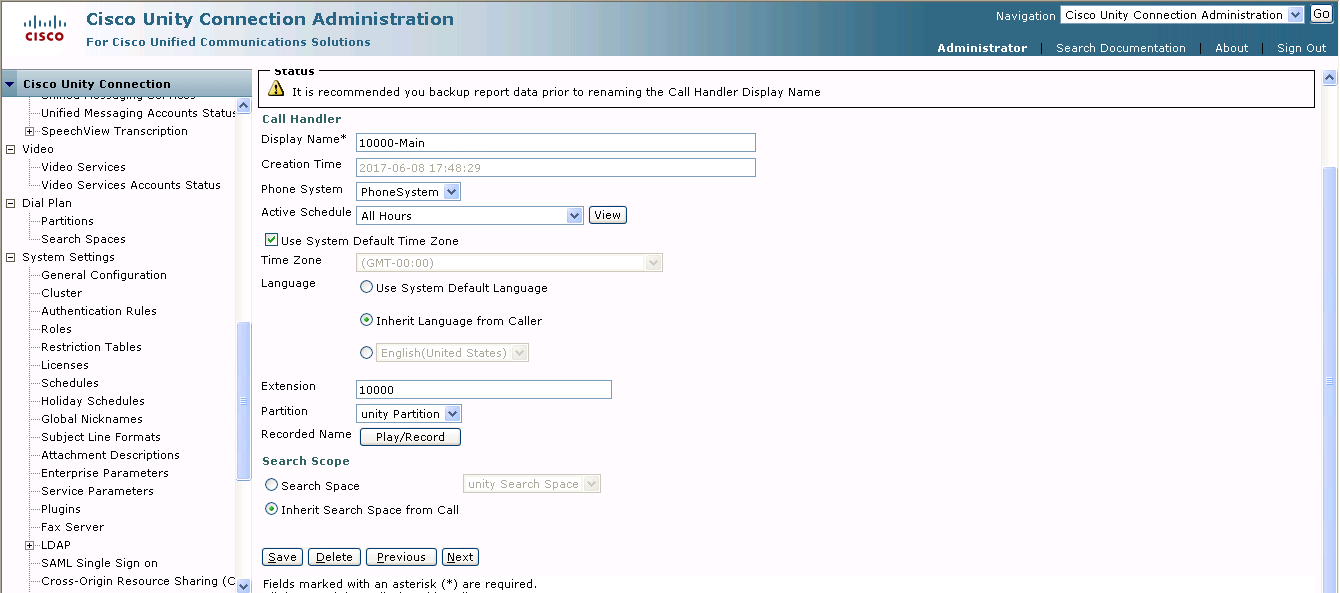Click the sidebar scroll down arrow
Viewport: 1340px width, 593px height.
(244, 585)
